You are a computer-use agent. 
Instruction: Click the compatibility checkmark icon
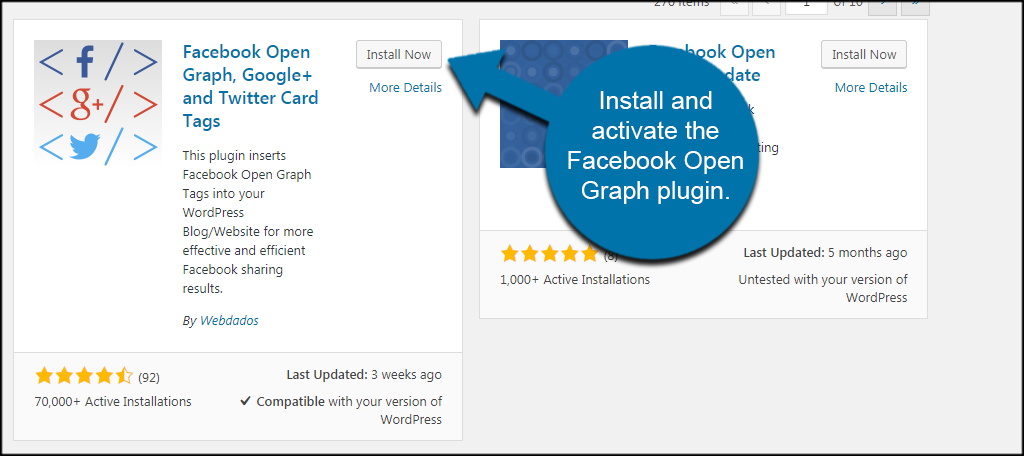[246, 401]
